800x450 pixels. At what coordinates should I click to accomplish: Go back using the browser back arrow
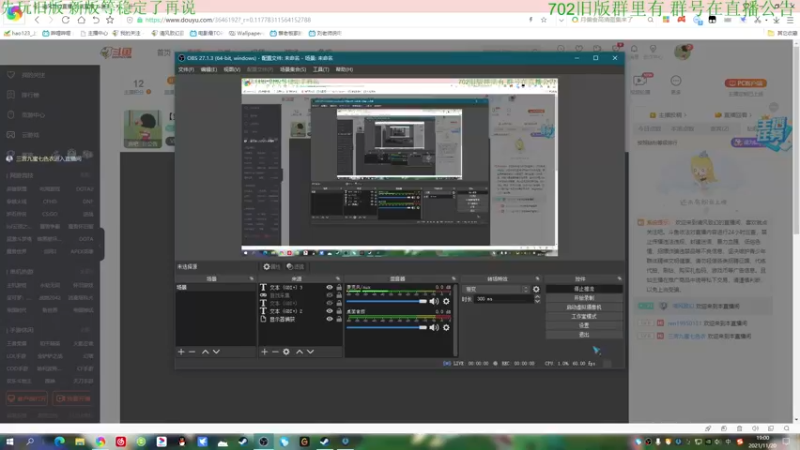pos(37,20)
